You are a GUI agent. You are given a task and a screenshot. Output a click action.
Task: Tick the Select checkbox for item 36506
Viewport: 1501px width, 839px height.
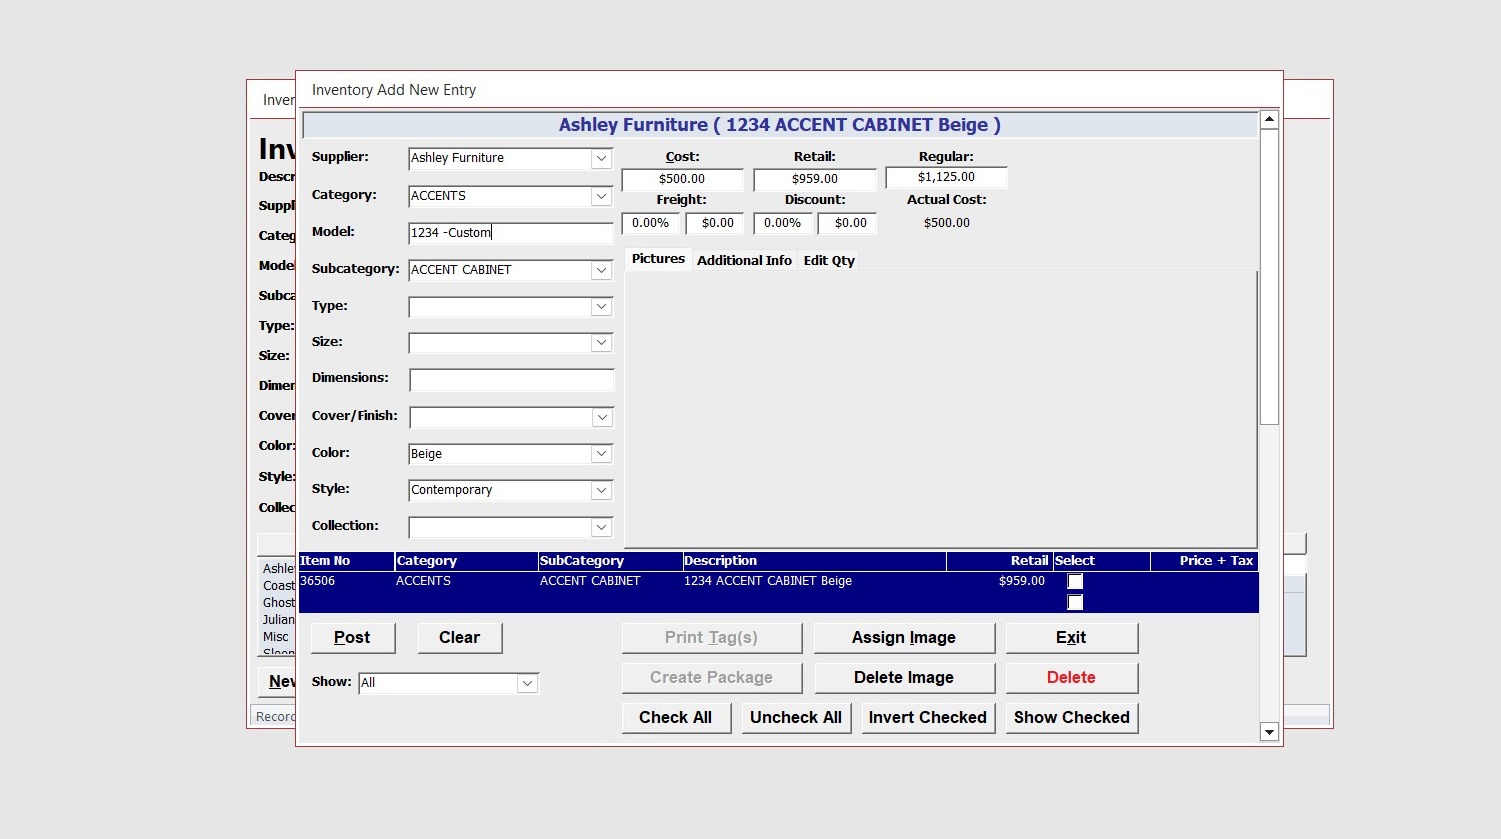(1075, 581)
